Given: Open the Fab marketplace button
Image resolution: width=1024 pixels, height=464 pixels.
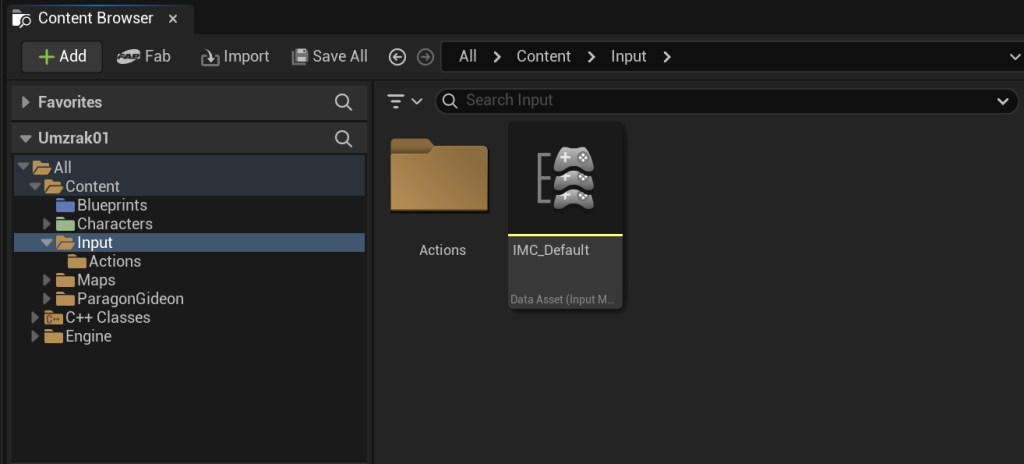Looking at the screenshot, I should coord(144,57).
